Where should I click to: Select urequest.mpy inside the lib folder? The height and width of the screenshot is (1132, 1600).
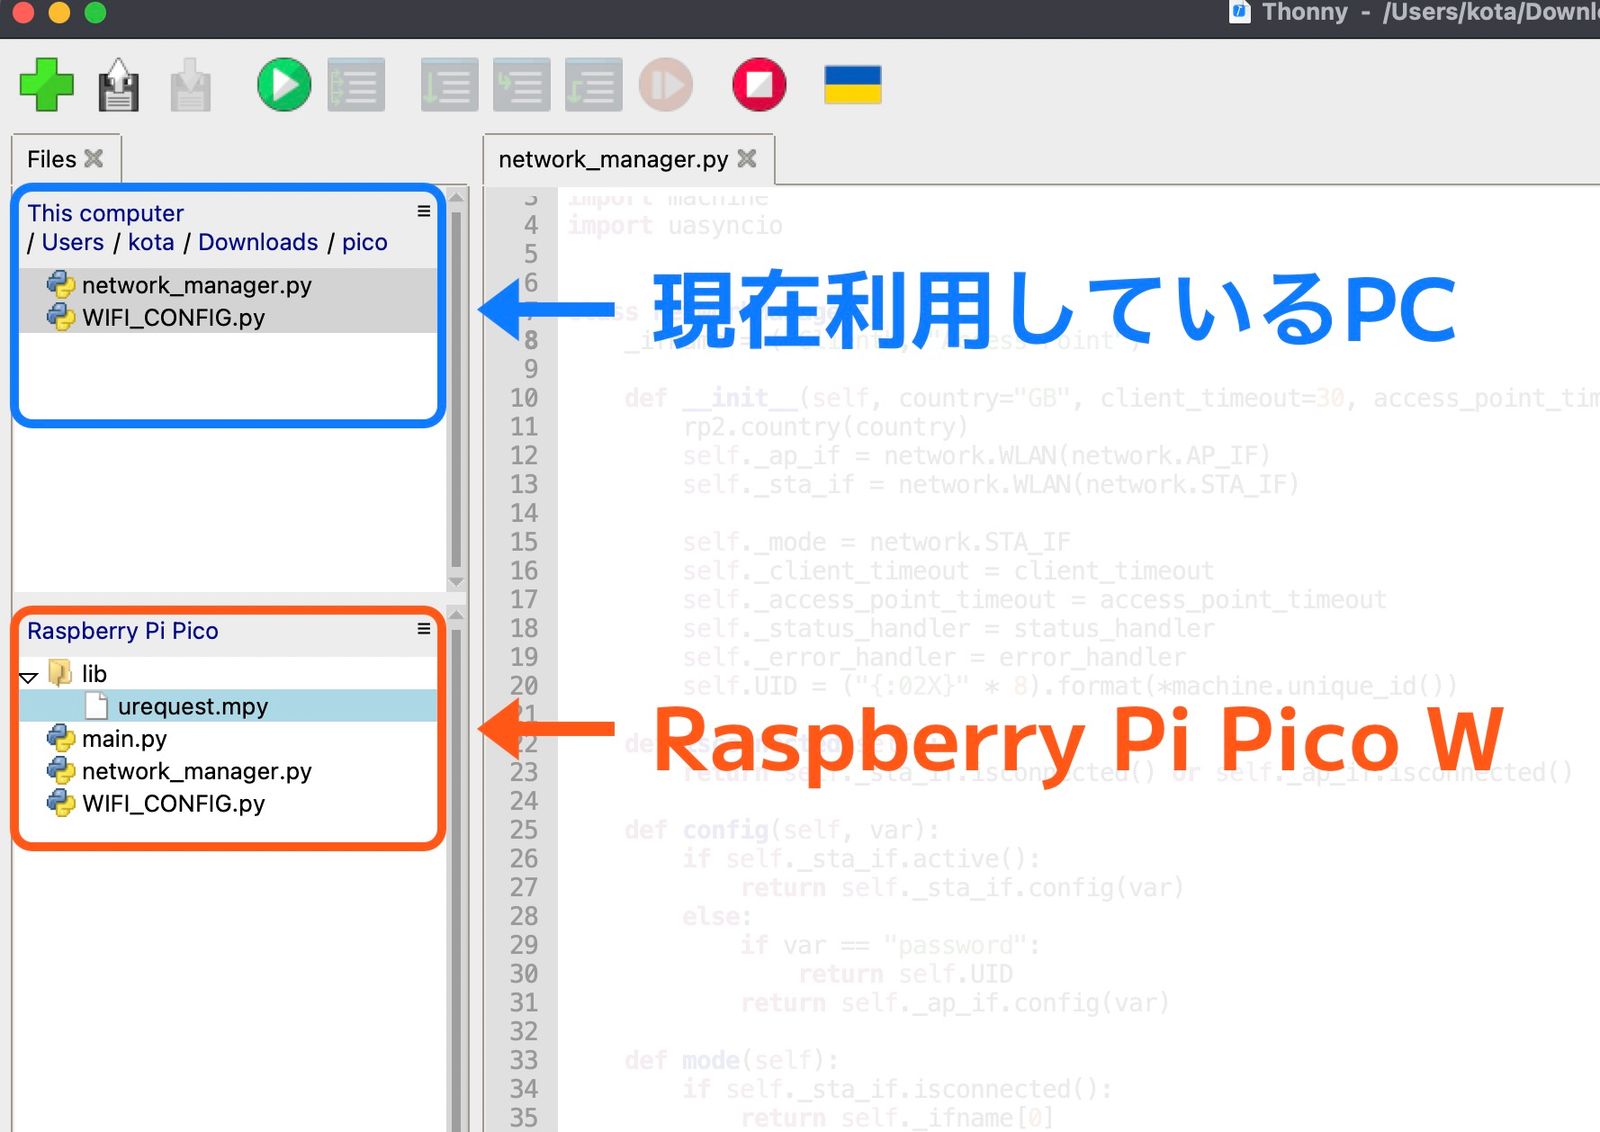[192, 706]
